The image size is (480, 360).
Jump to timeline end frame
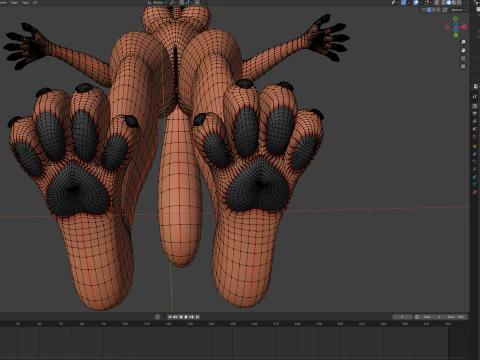tap(197, 317)
